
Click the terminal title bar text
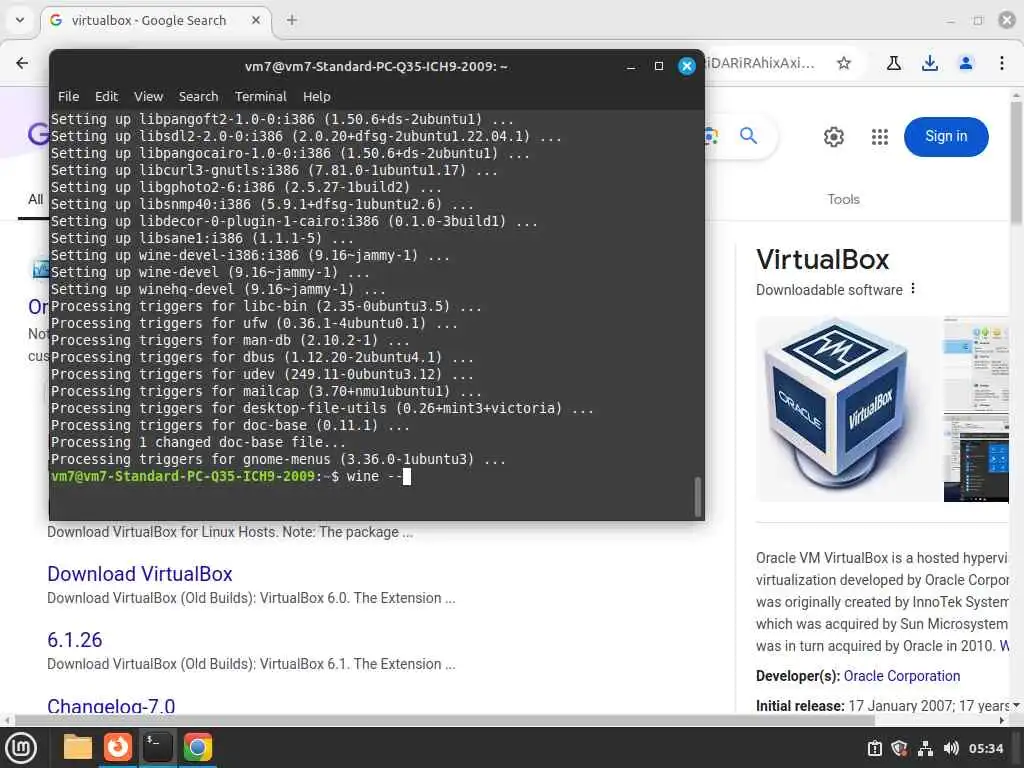(x=376, y=67)
